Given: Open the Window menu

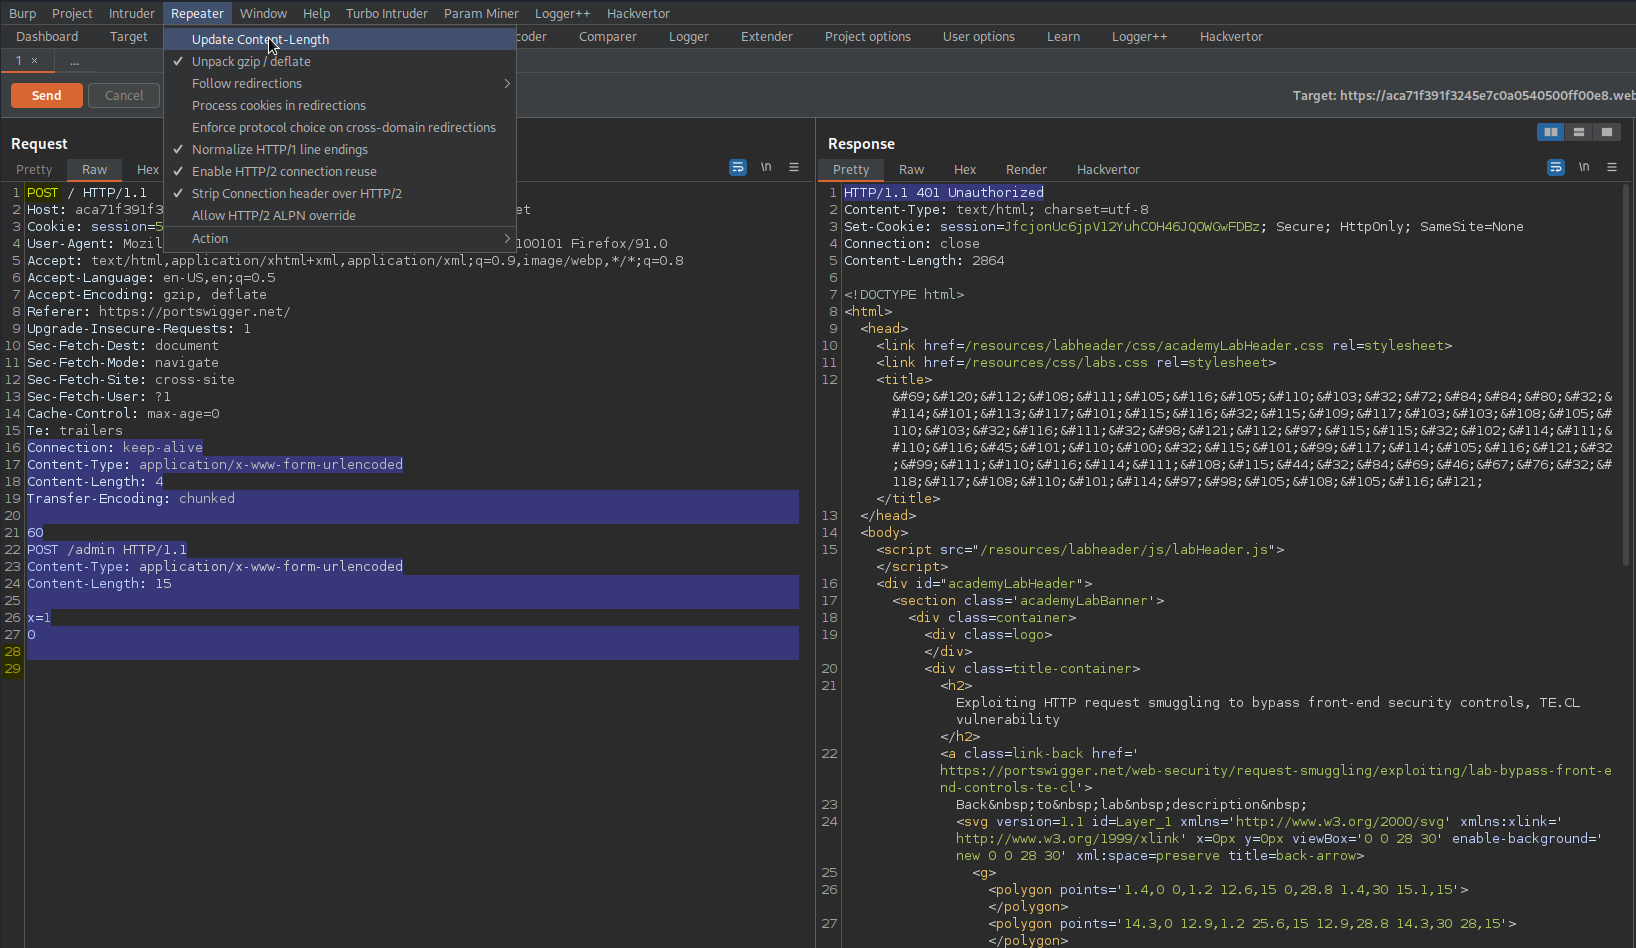Looking at the screenshot, I should tap(263, 13).
